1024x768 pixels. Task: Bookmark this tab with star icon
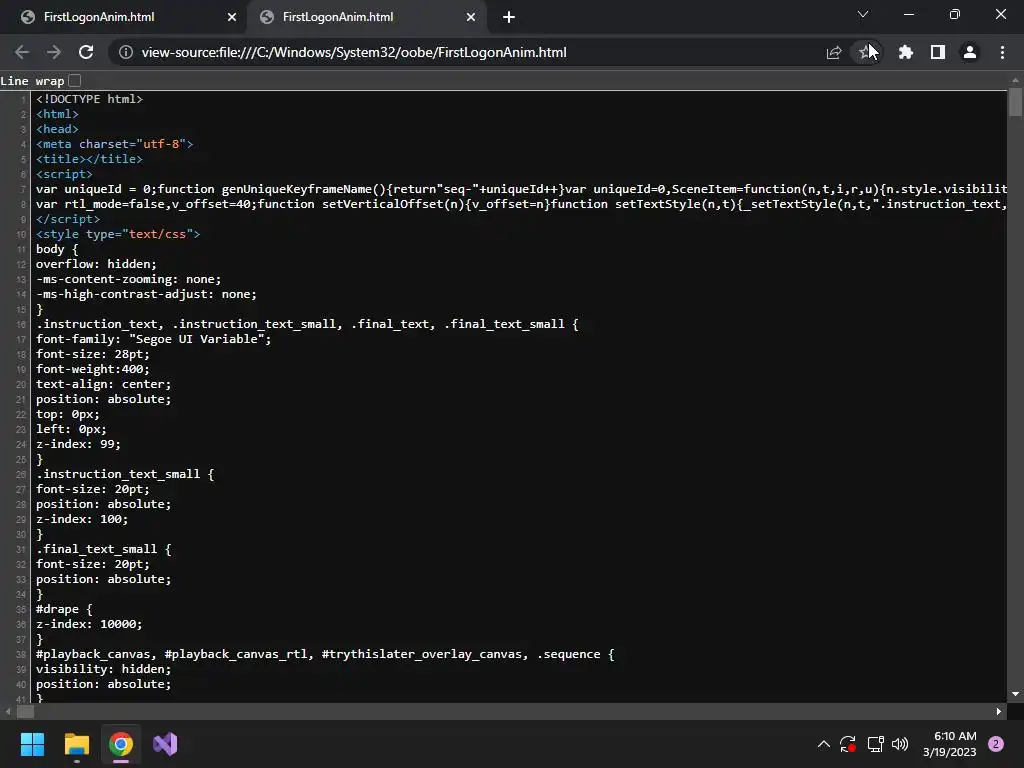pos(865,52)
